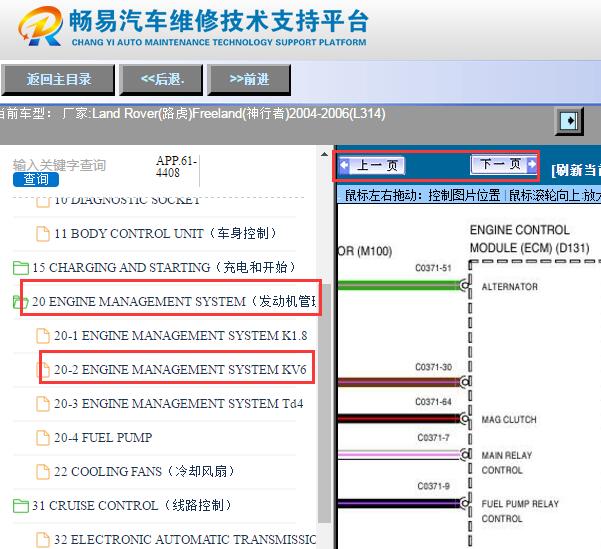
Task: Click page icon beside 32 ELECTRONIC AUTOMATIC TRANSMISSION
Action: [43, 539]
